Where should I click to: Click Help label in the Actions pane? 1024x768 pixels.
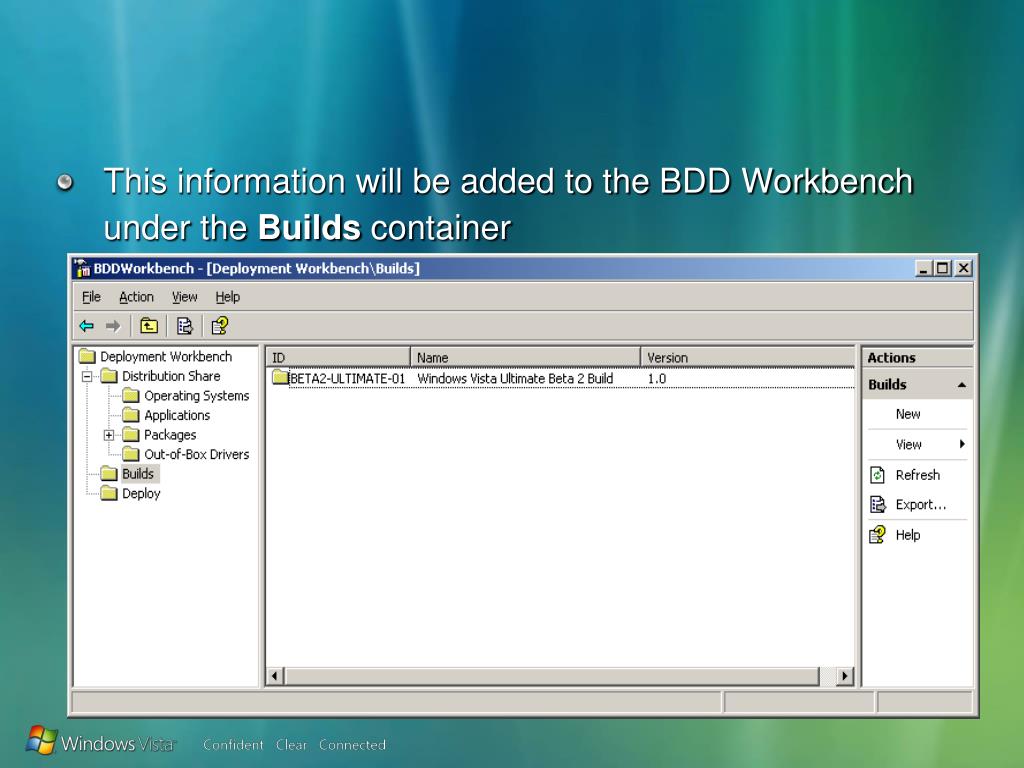click(x=908, y=535)
